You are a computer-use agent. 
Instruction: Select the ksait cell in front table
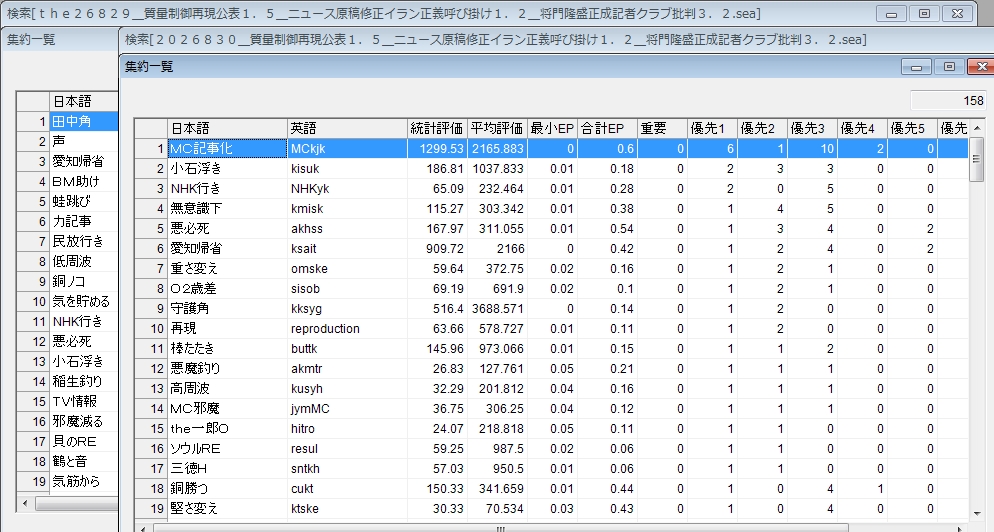(x=347, y=249)
